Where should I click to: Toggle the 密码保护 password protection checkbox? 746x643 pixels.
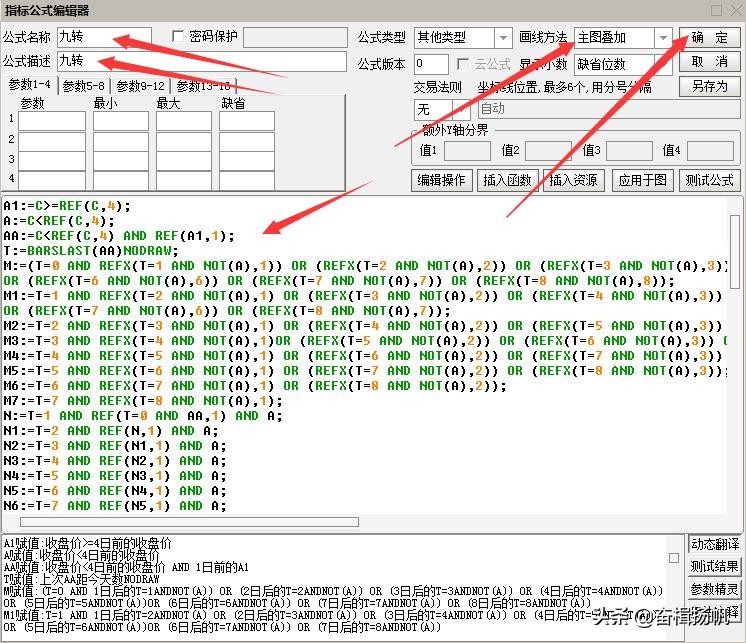point(178,37)
